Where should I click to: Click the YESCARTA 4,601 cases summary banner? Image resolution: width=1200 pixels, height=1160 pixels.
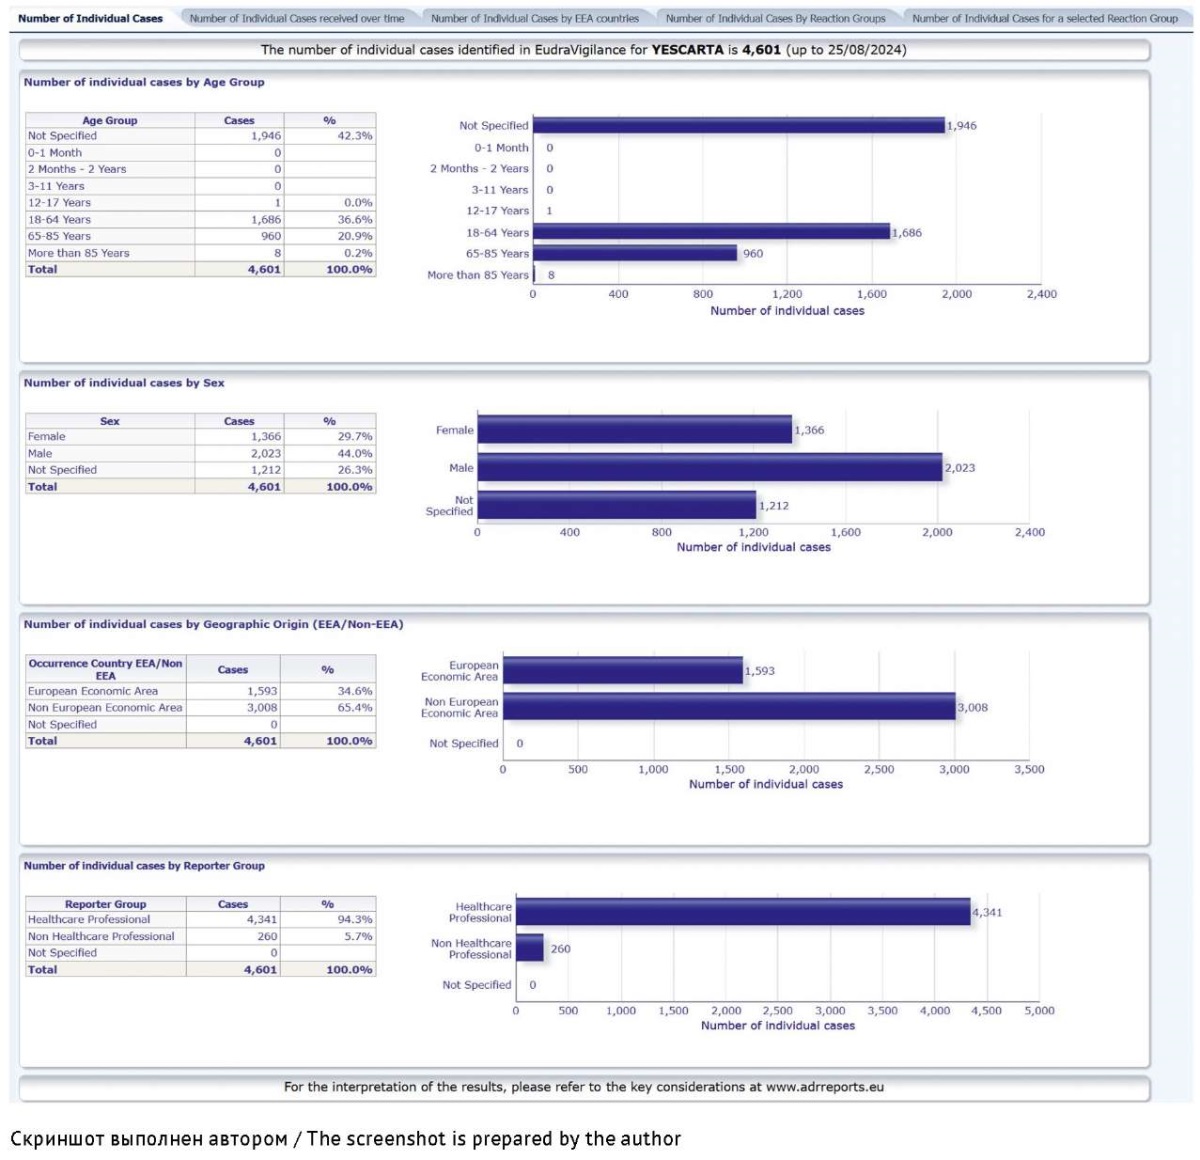pos(584,50)
